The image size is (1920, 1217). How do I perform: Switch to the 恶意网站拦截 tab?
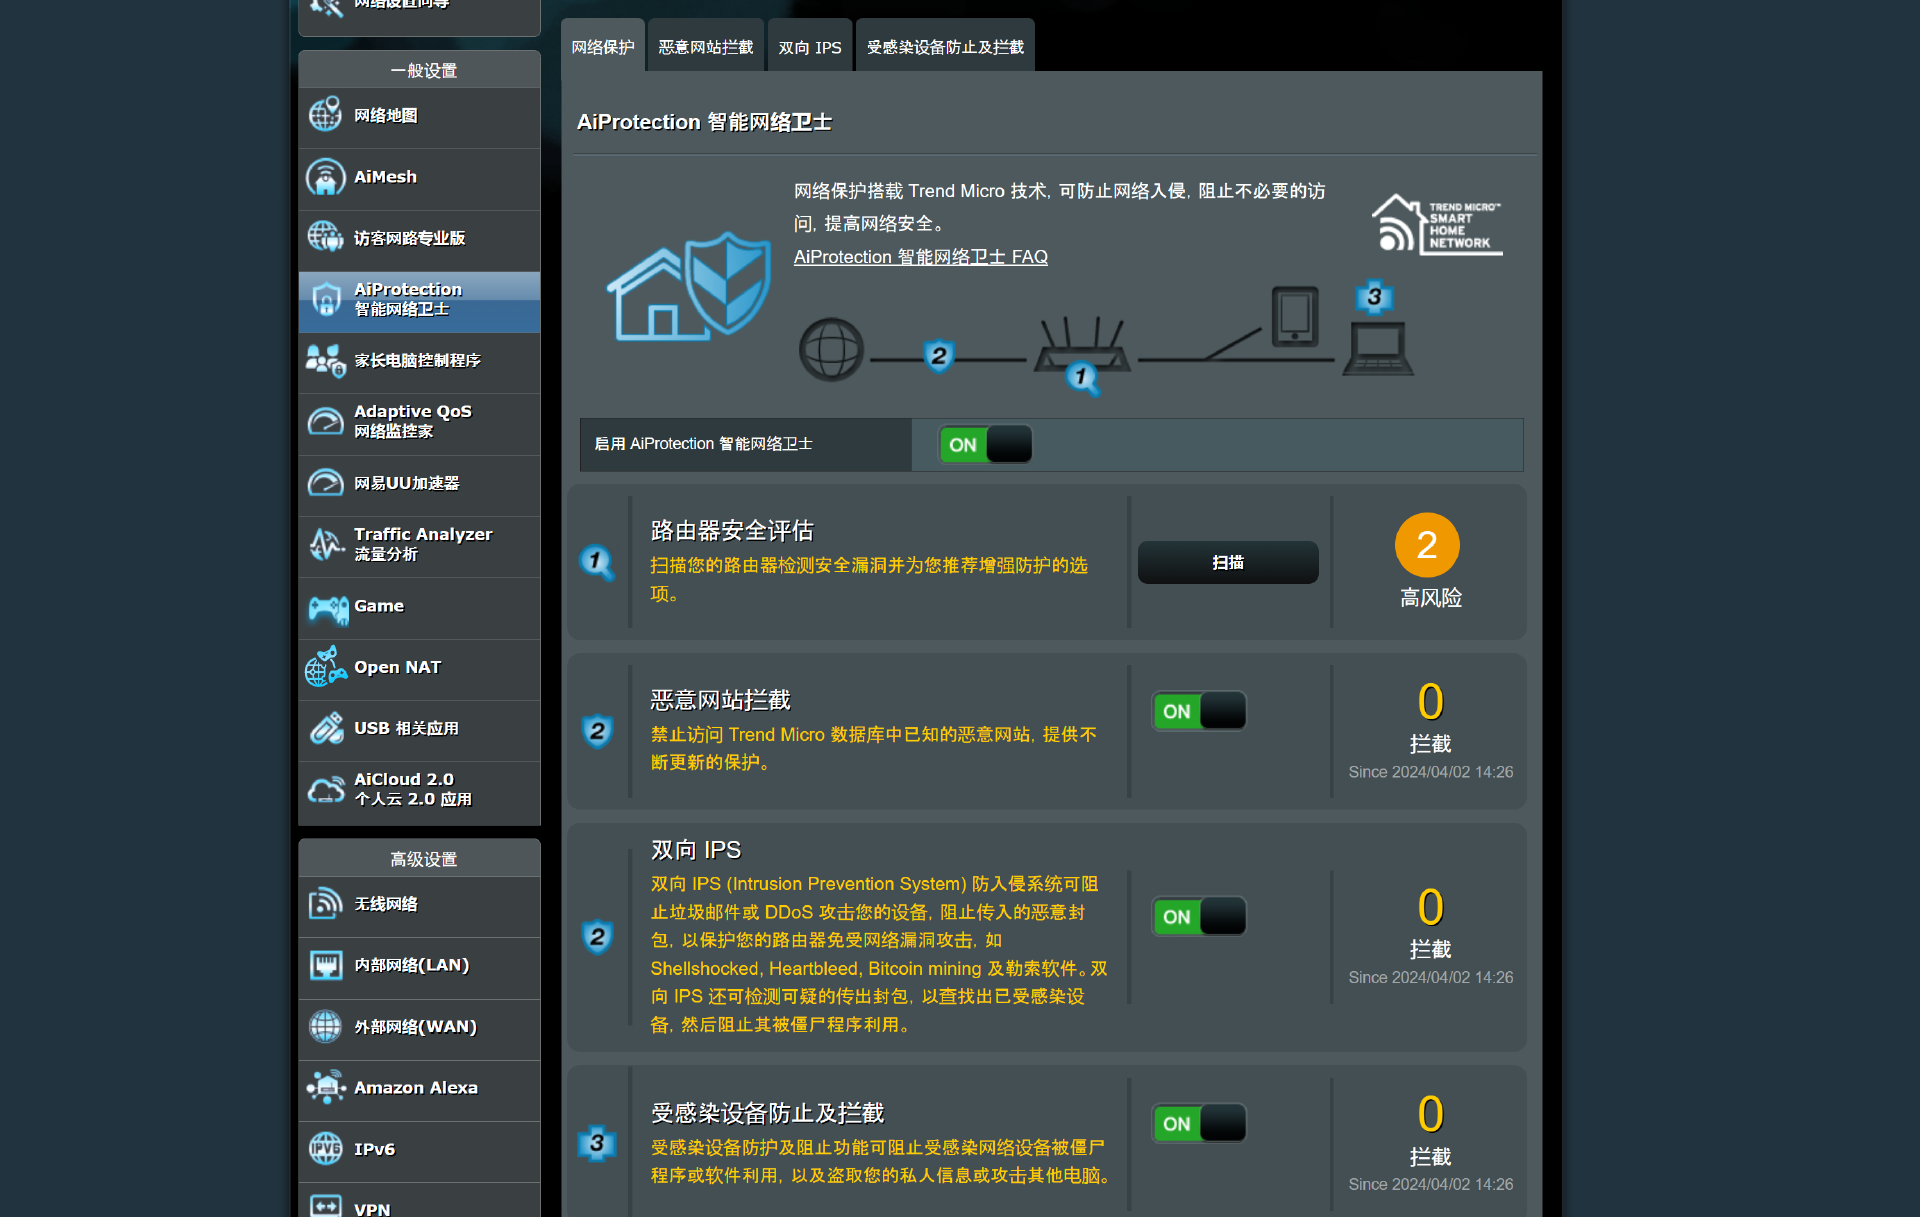coord(705,47)
